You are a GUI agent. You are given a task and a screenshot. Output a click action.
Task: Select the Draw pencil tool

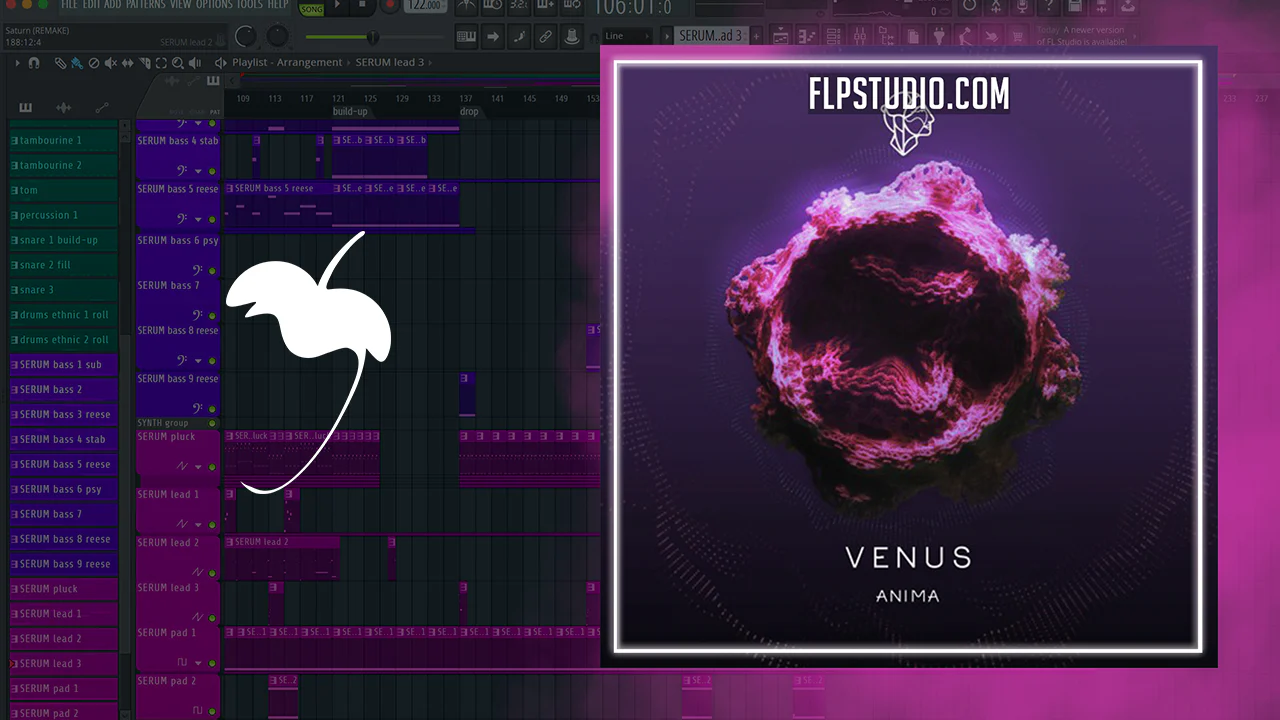(x=60, y=62)
